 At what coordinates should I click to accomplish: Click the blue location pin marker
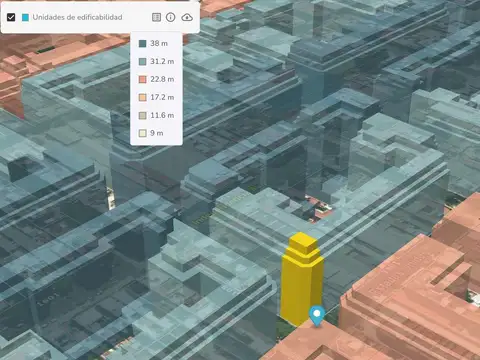(x=317, y=315)
